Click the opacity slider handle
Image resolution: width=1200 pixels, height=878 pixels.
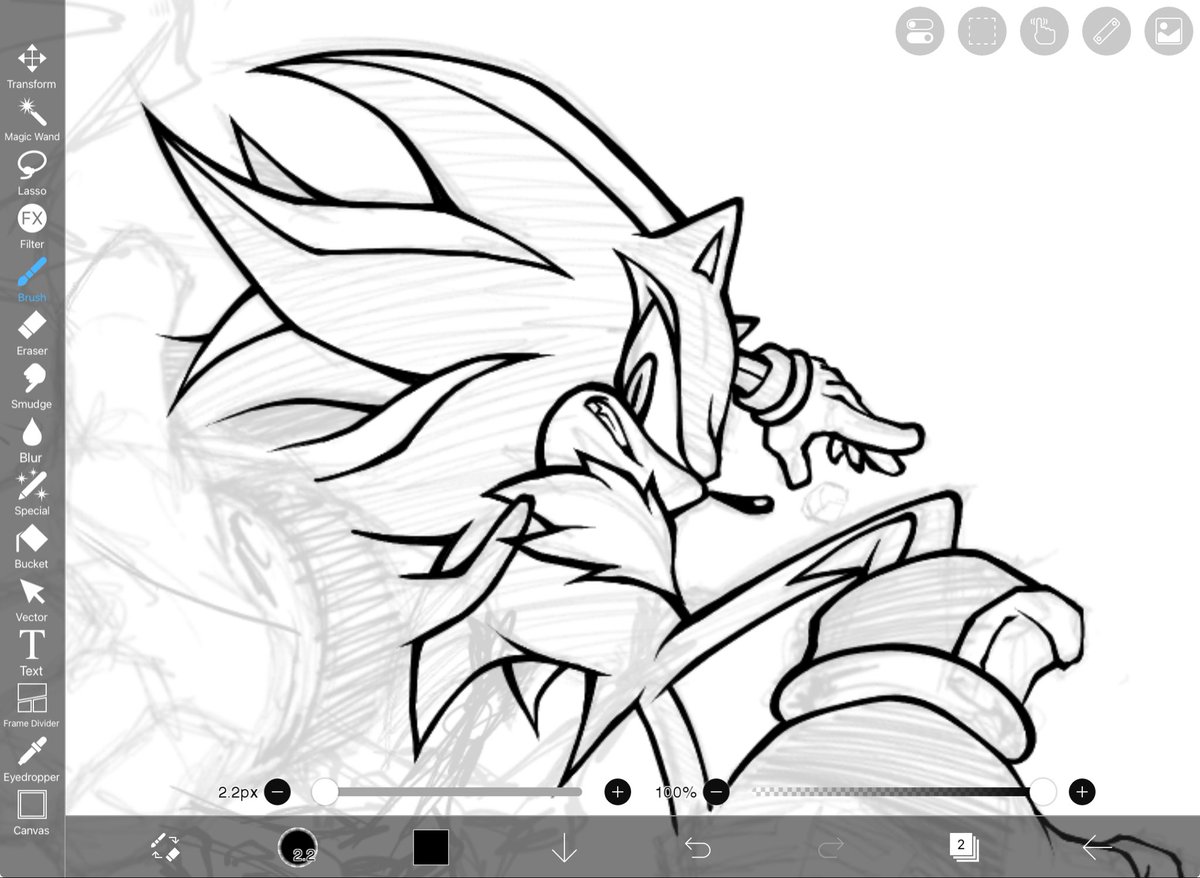pos(1043,792)
